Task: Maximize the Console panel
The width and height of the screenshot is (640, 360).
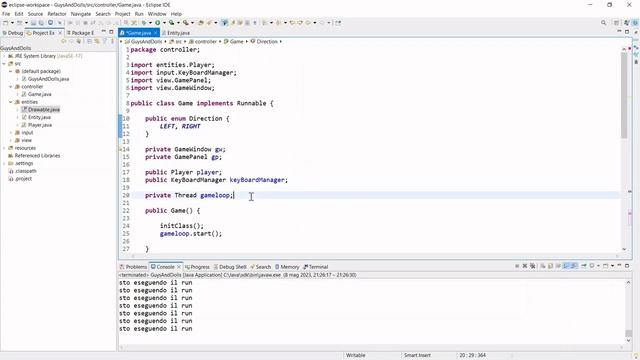Action: pyautogui.click(x=627, y=266)
